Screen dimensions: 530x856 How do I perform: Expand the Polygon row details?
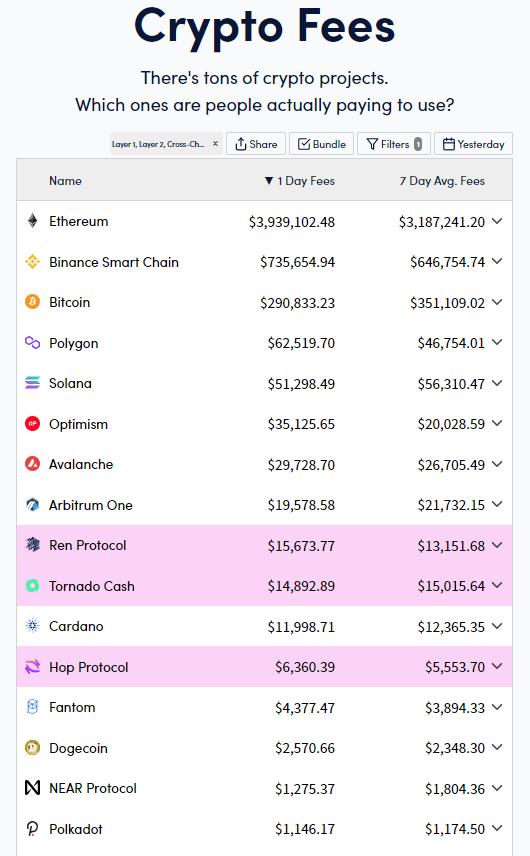pos(497,342)
